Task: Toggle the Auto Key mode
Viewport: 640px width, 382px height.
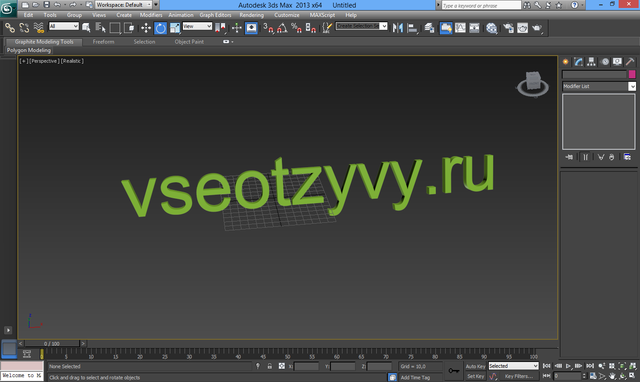Action: pyautogui.click(x=476, y=366)
